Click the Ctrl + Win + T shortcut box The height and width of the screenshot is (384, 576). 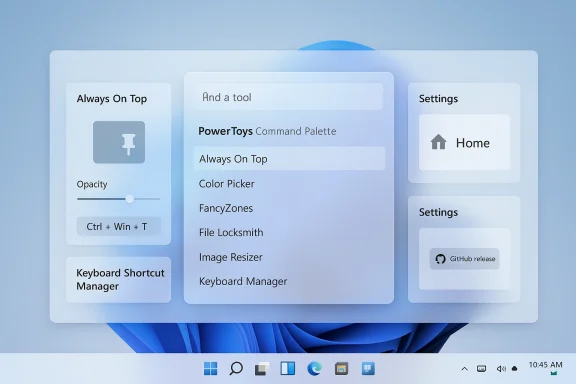(x=118, y=226)
